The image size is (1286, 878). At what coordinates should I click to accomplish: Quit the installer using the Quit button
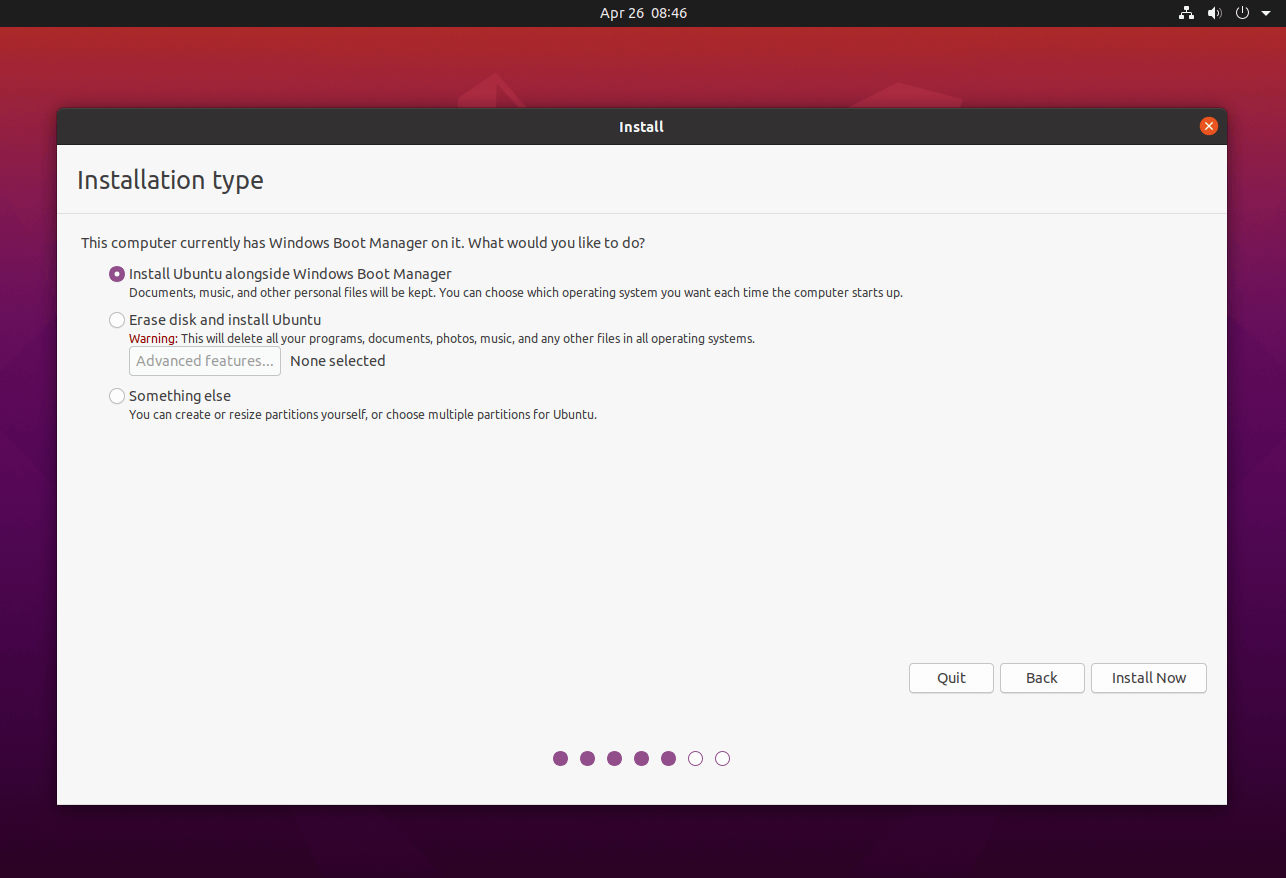951,678
